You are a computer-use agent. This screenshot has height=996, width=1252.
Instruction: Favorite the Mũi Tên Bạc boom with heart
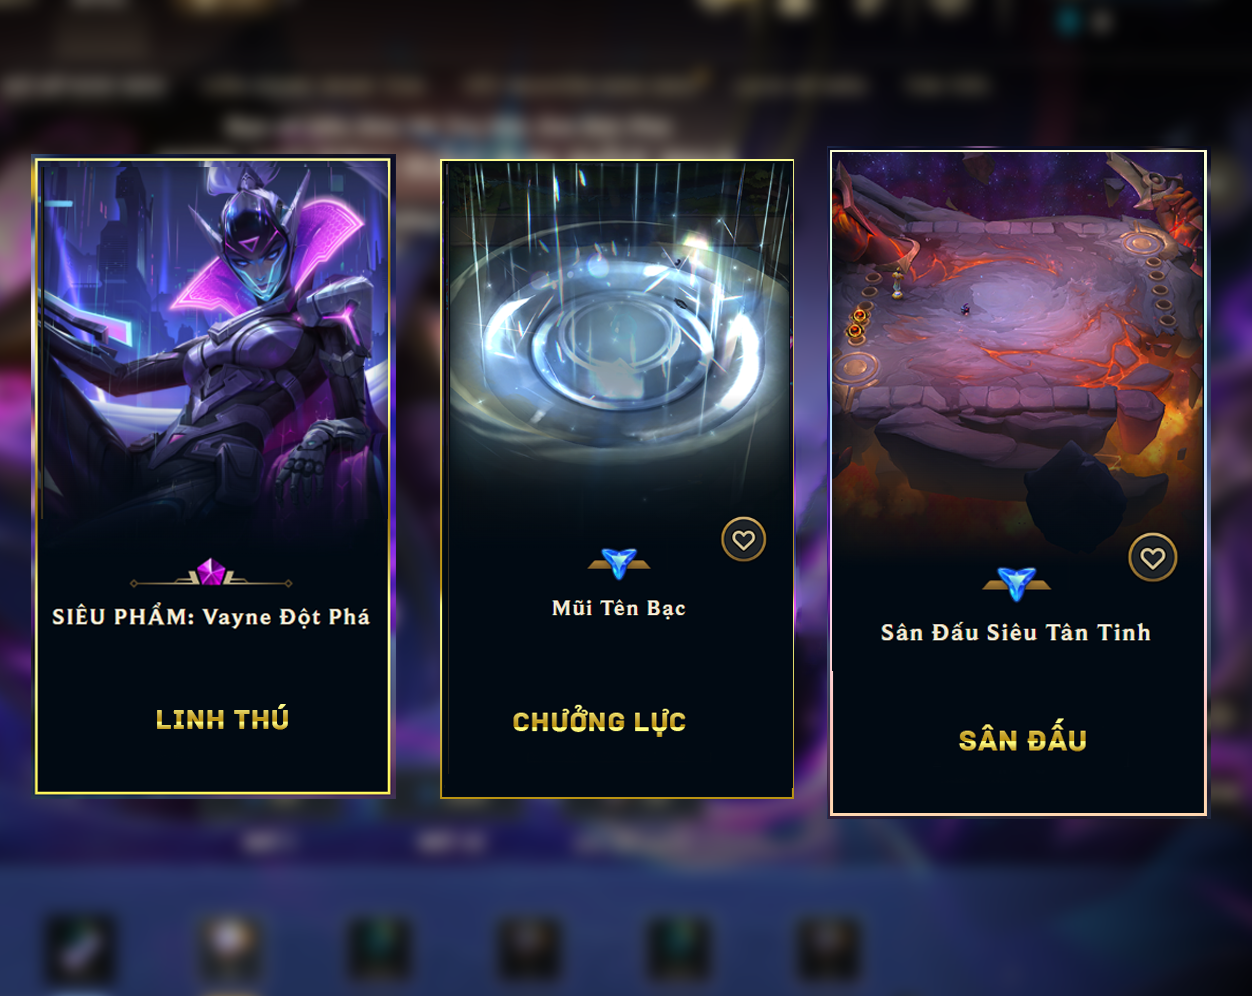click(x=743, y=540)
